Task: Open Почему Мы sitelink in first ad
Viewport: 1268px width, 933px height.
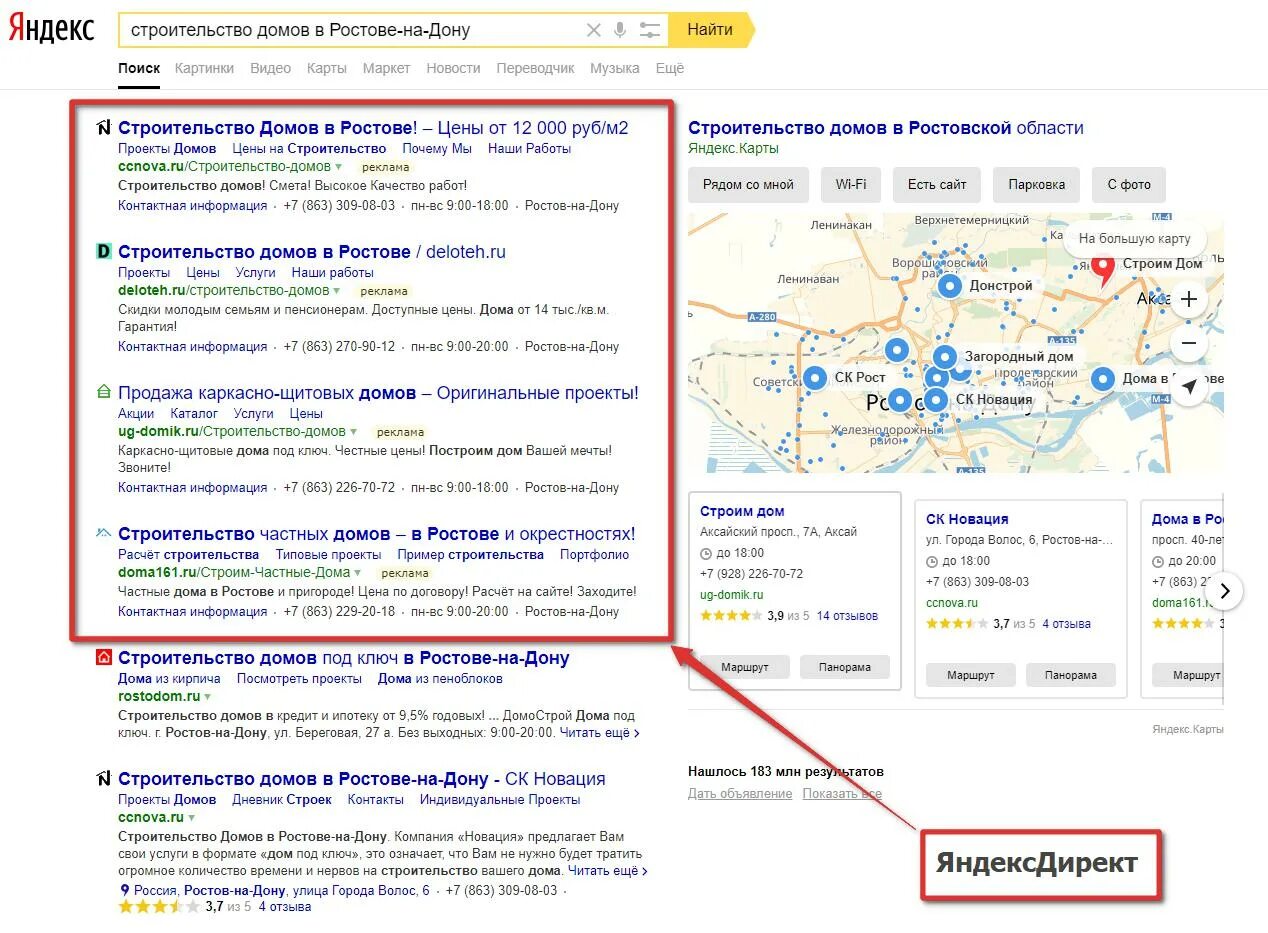Action: (437, 149)
